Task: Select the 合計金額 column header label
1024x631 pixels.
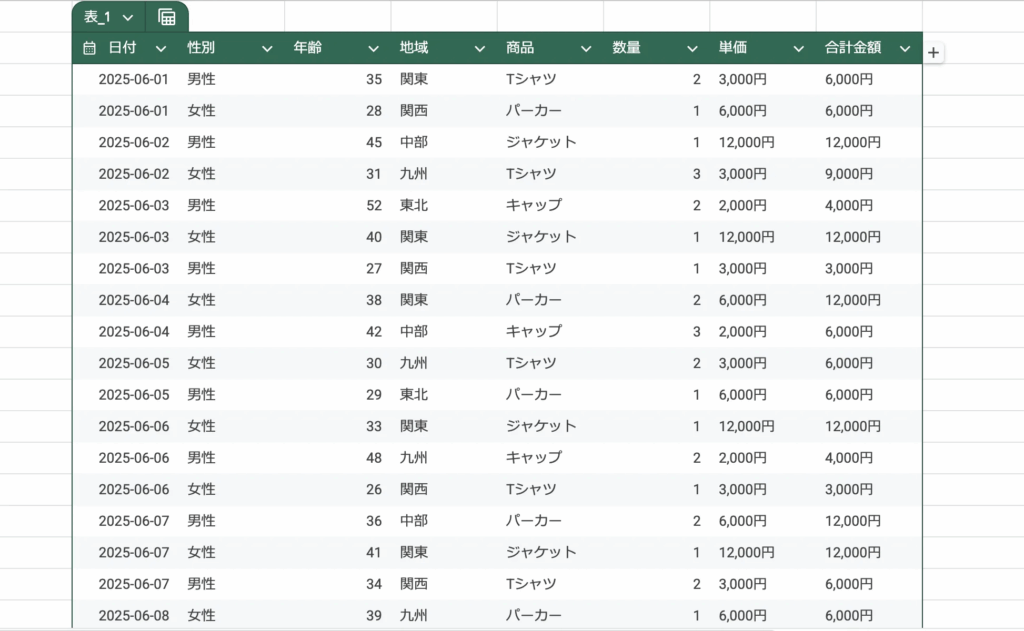Action: tap(853, 48)
